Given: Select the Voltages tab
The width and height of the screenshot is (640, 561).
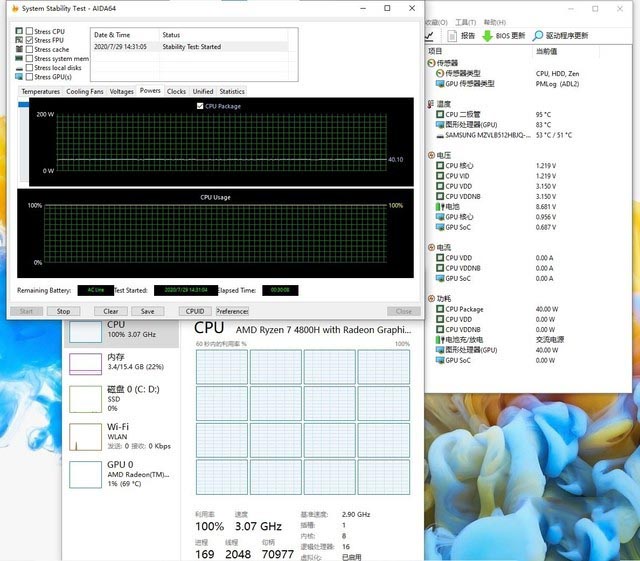Looking at the screenshot, I should (122, 91).
